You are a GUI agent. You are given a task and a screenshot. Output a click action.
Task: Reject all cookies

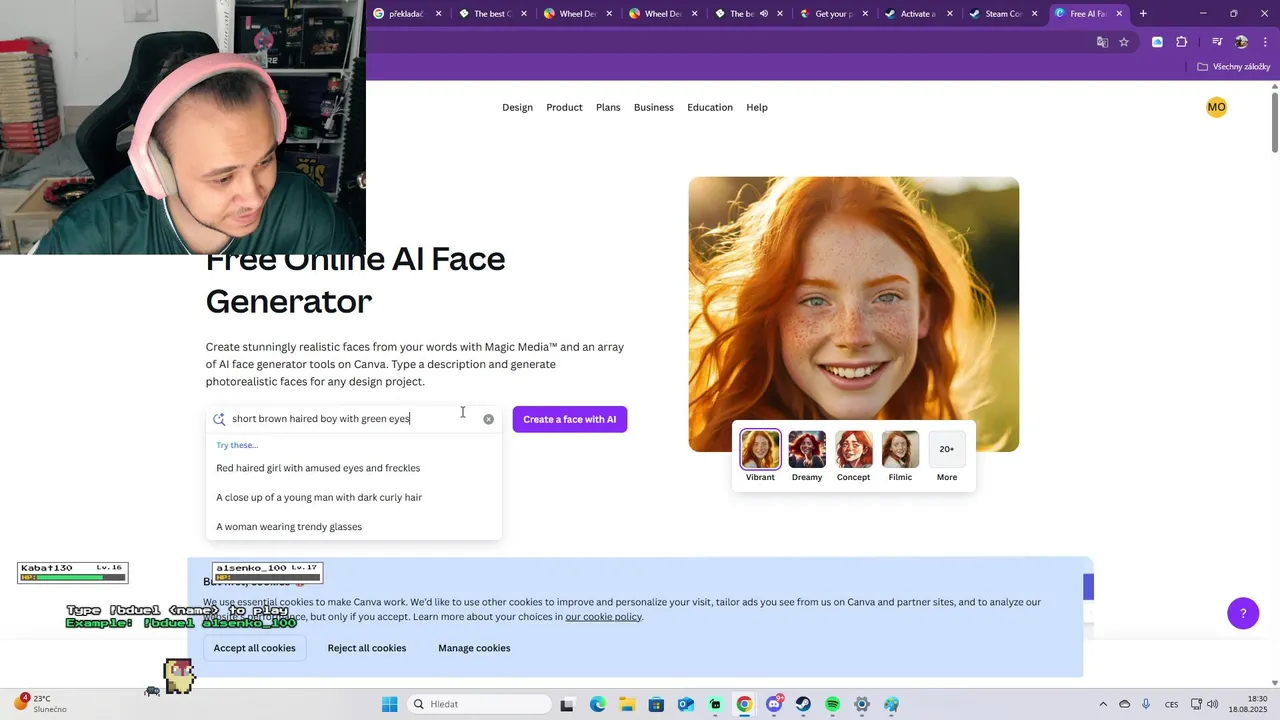point(367,648)
